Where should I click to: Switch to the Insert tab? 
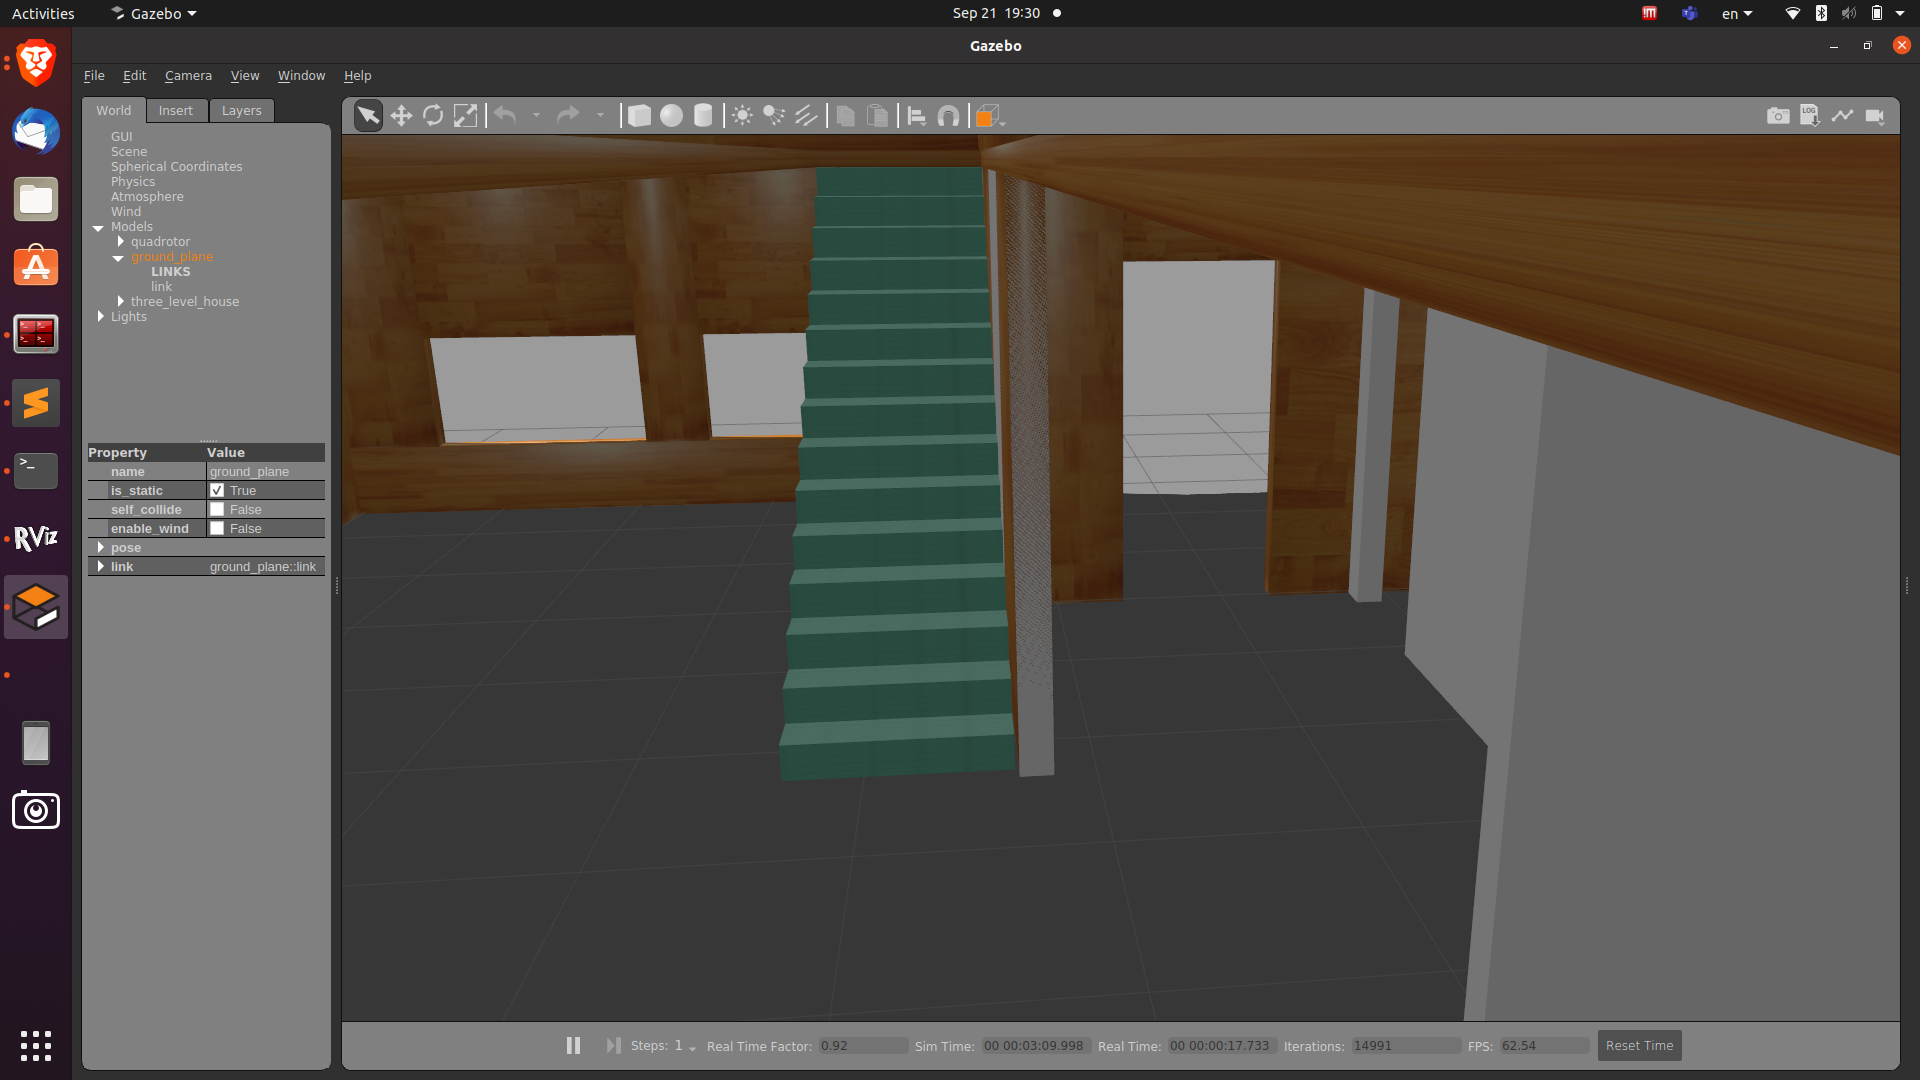(176, 110)
